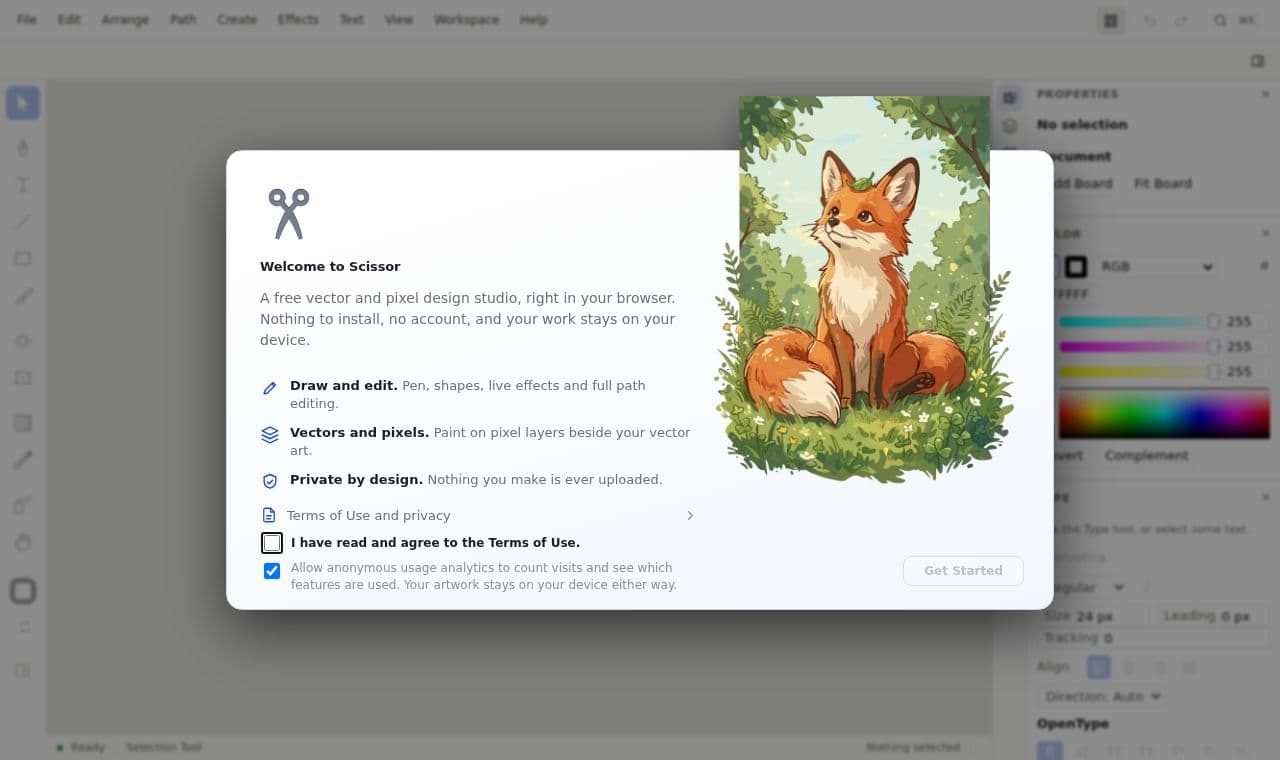The height and width of the screenshot is (760, 1280).
Task: Click the grid icon button in the top bar
Action: pos(1110,20)
